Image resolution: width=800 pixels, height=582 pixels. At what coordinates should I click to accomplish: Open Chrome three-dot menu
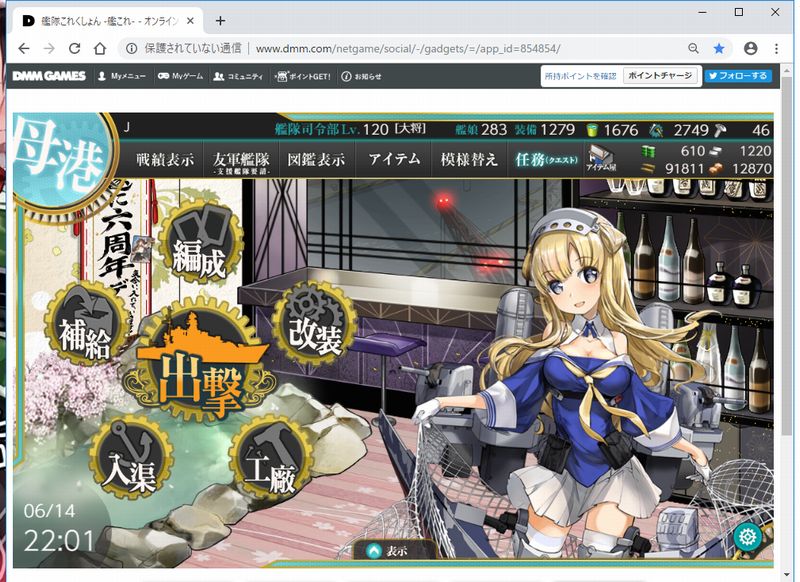pyautogui.click(x=776, y=48)
